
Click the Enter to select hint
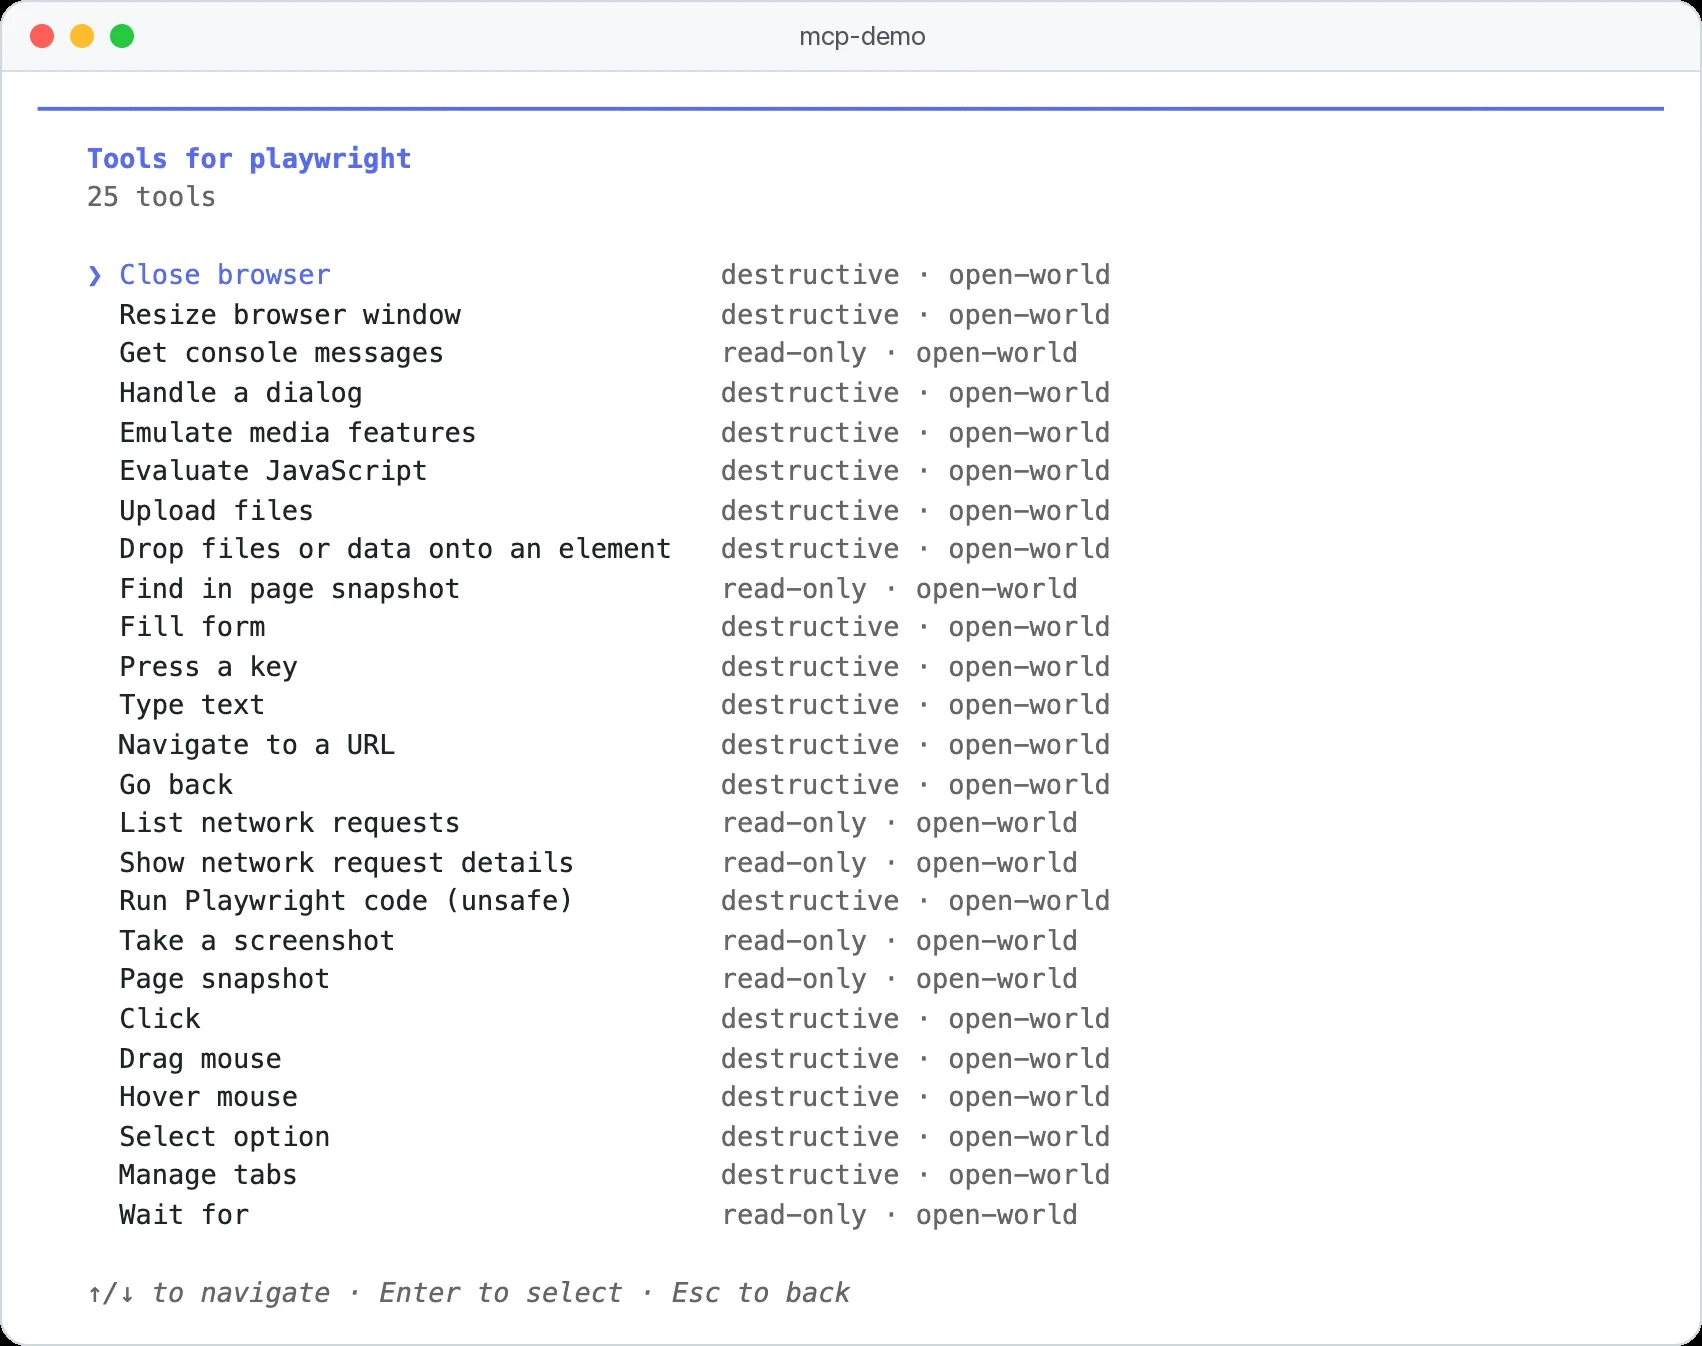point(500,1293)
